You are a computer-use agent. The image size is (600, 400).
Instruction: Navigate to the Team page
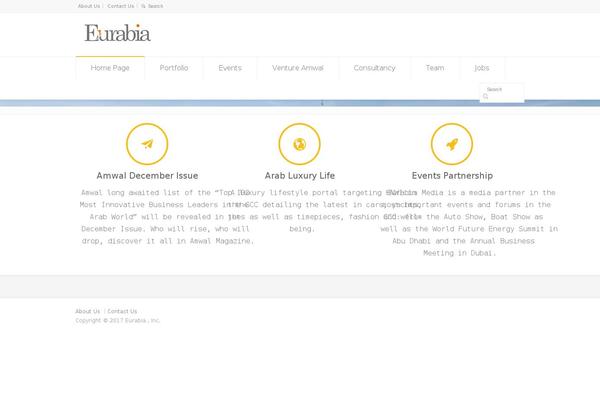click(x=434, y=68)
